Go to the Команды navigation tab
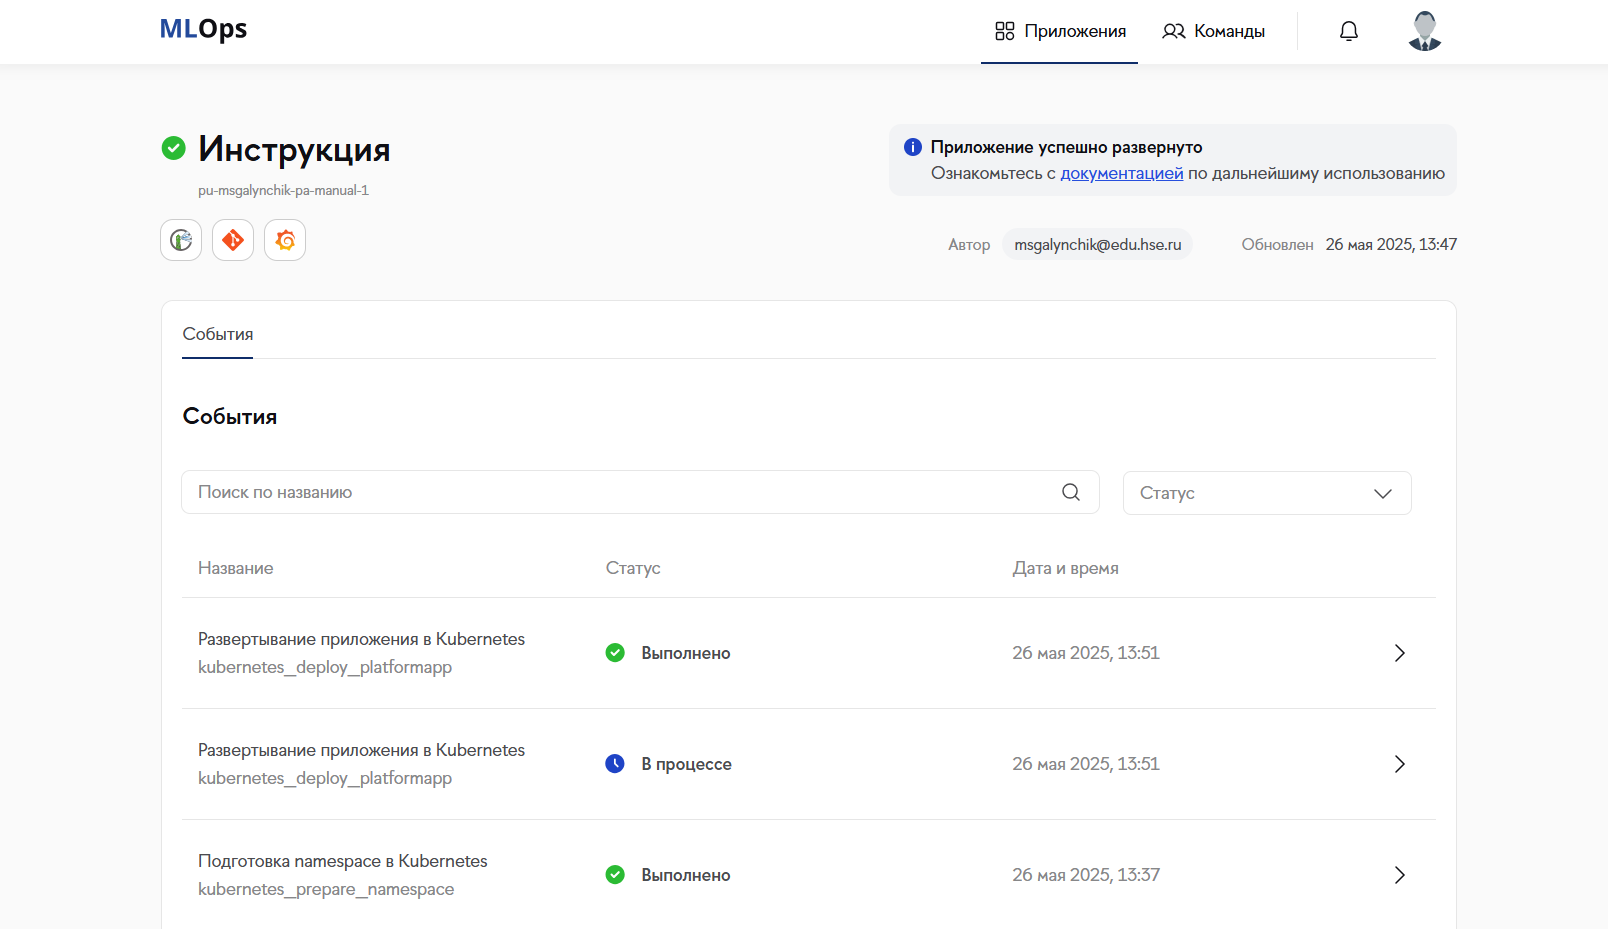Image resolution: width=1608 pixels, height=929 pixels. tap(1213, 31)
